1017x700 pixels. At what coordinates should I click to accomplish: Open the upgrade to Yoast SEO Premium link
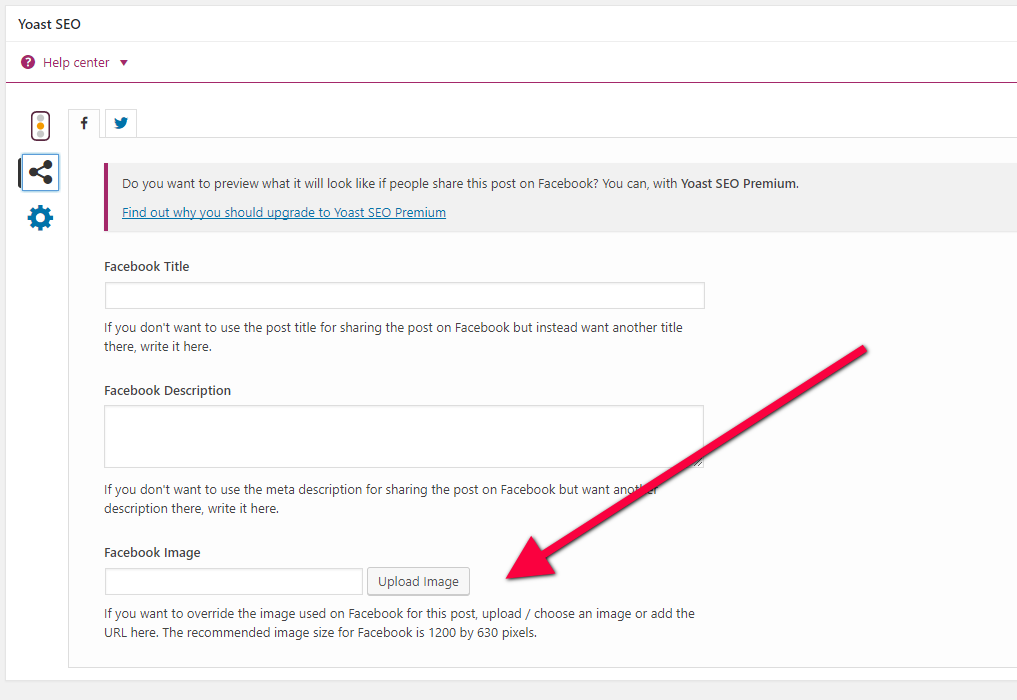coord(284,212)
